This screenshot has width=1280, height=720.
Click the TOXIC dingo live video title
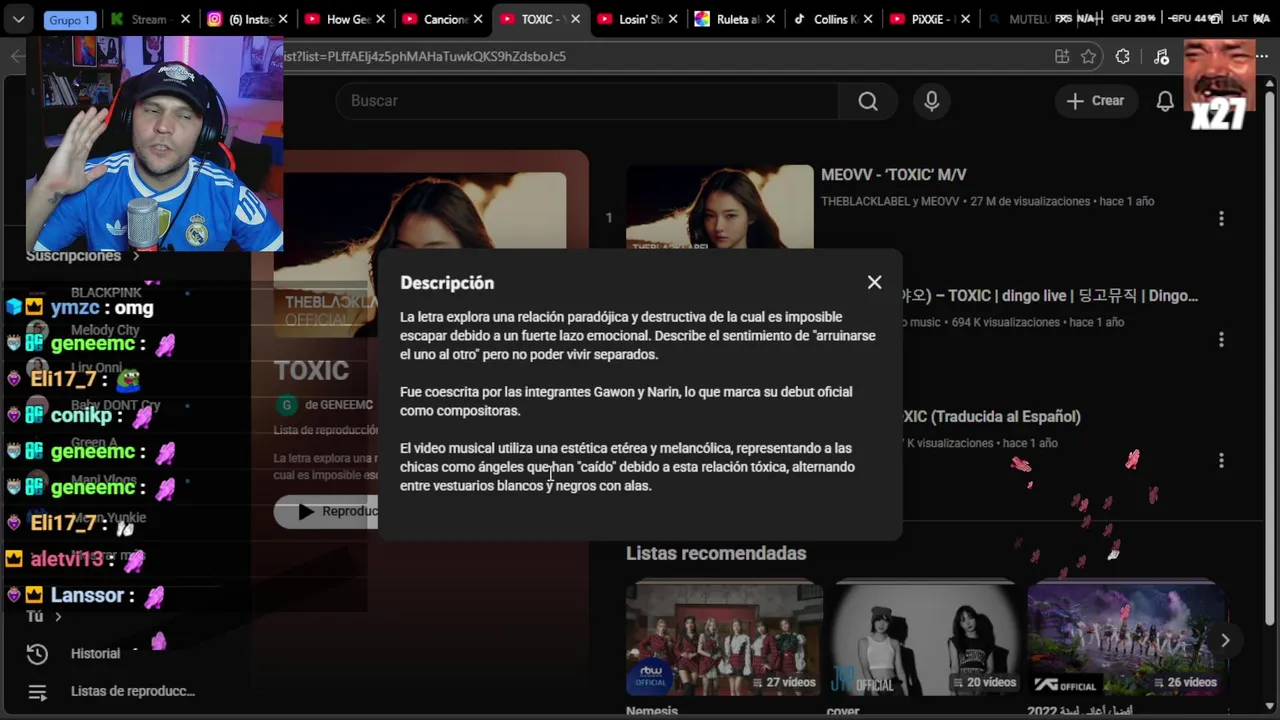pyautogui.click(x=1050, y=296)
